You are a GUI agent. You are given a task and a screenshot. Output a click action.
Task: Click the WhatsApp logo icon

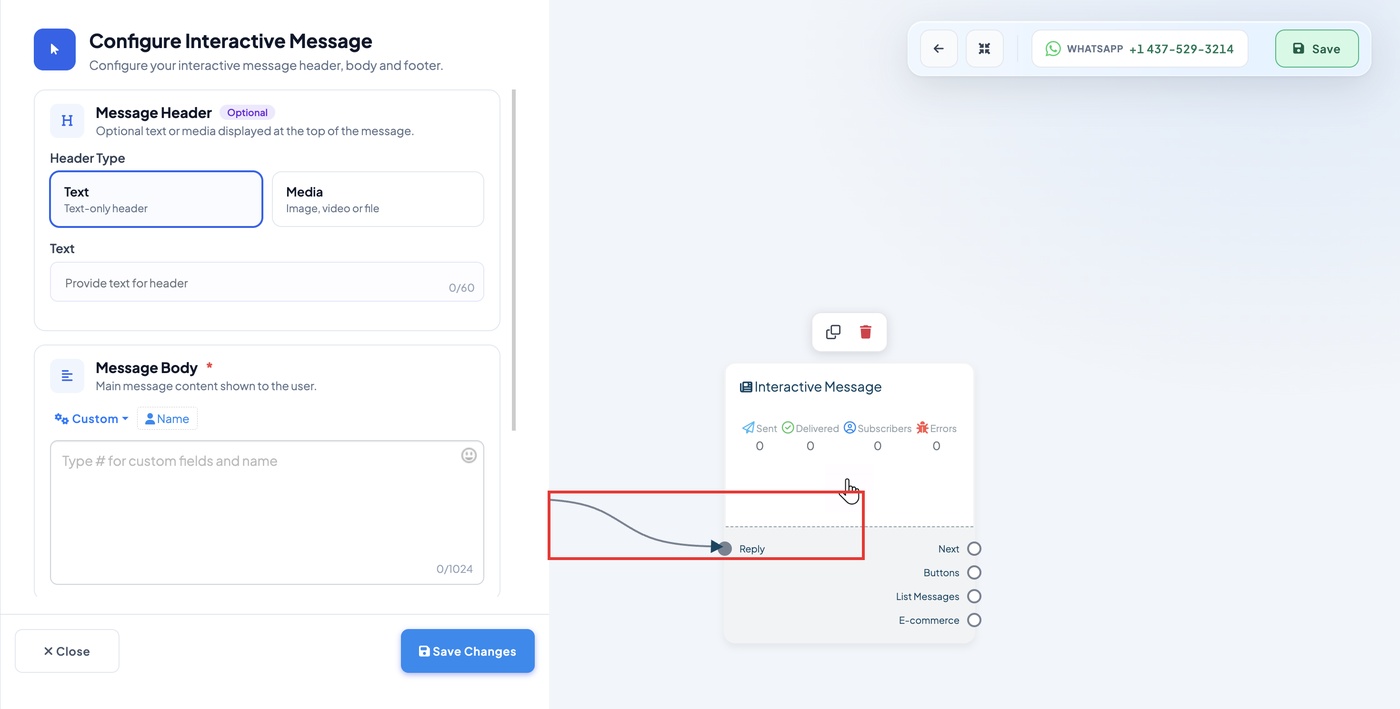pos(1053,48)
